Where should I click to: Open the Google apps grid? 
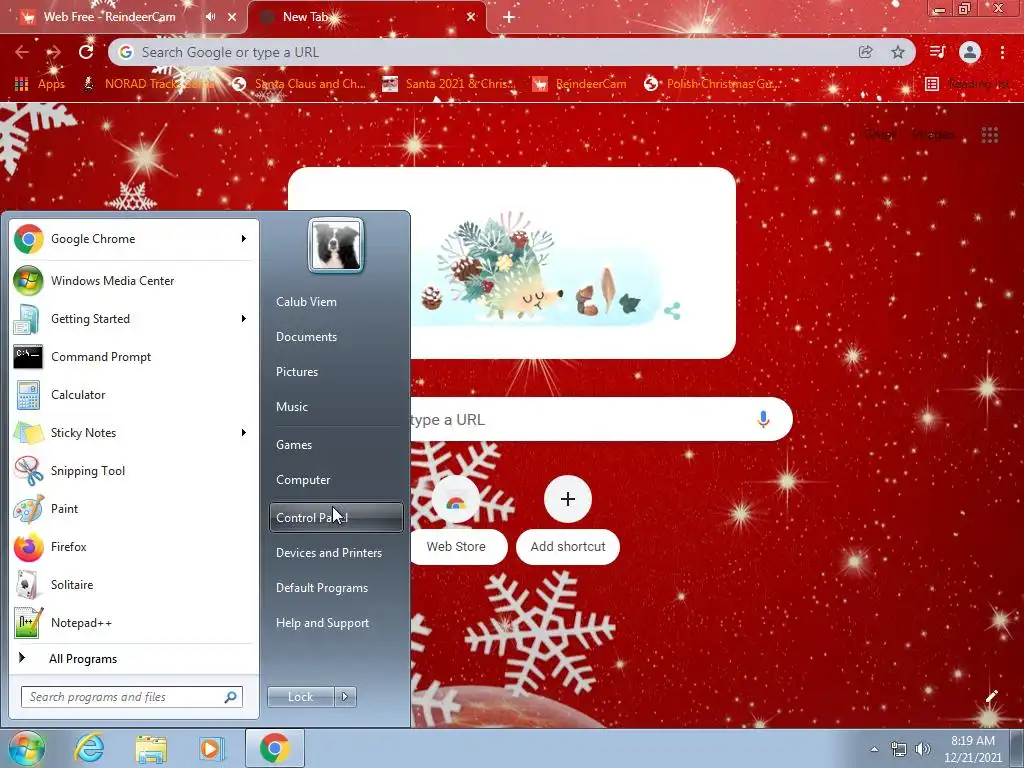[x=989, y=135]
